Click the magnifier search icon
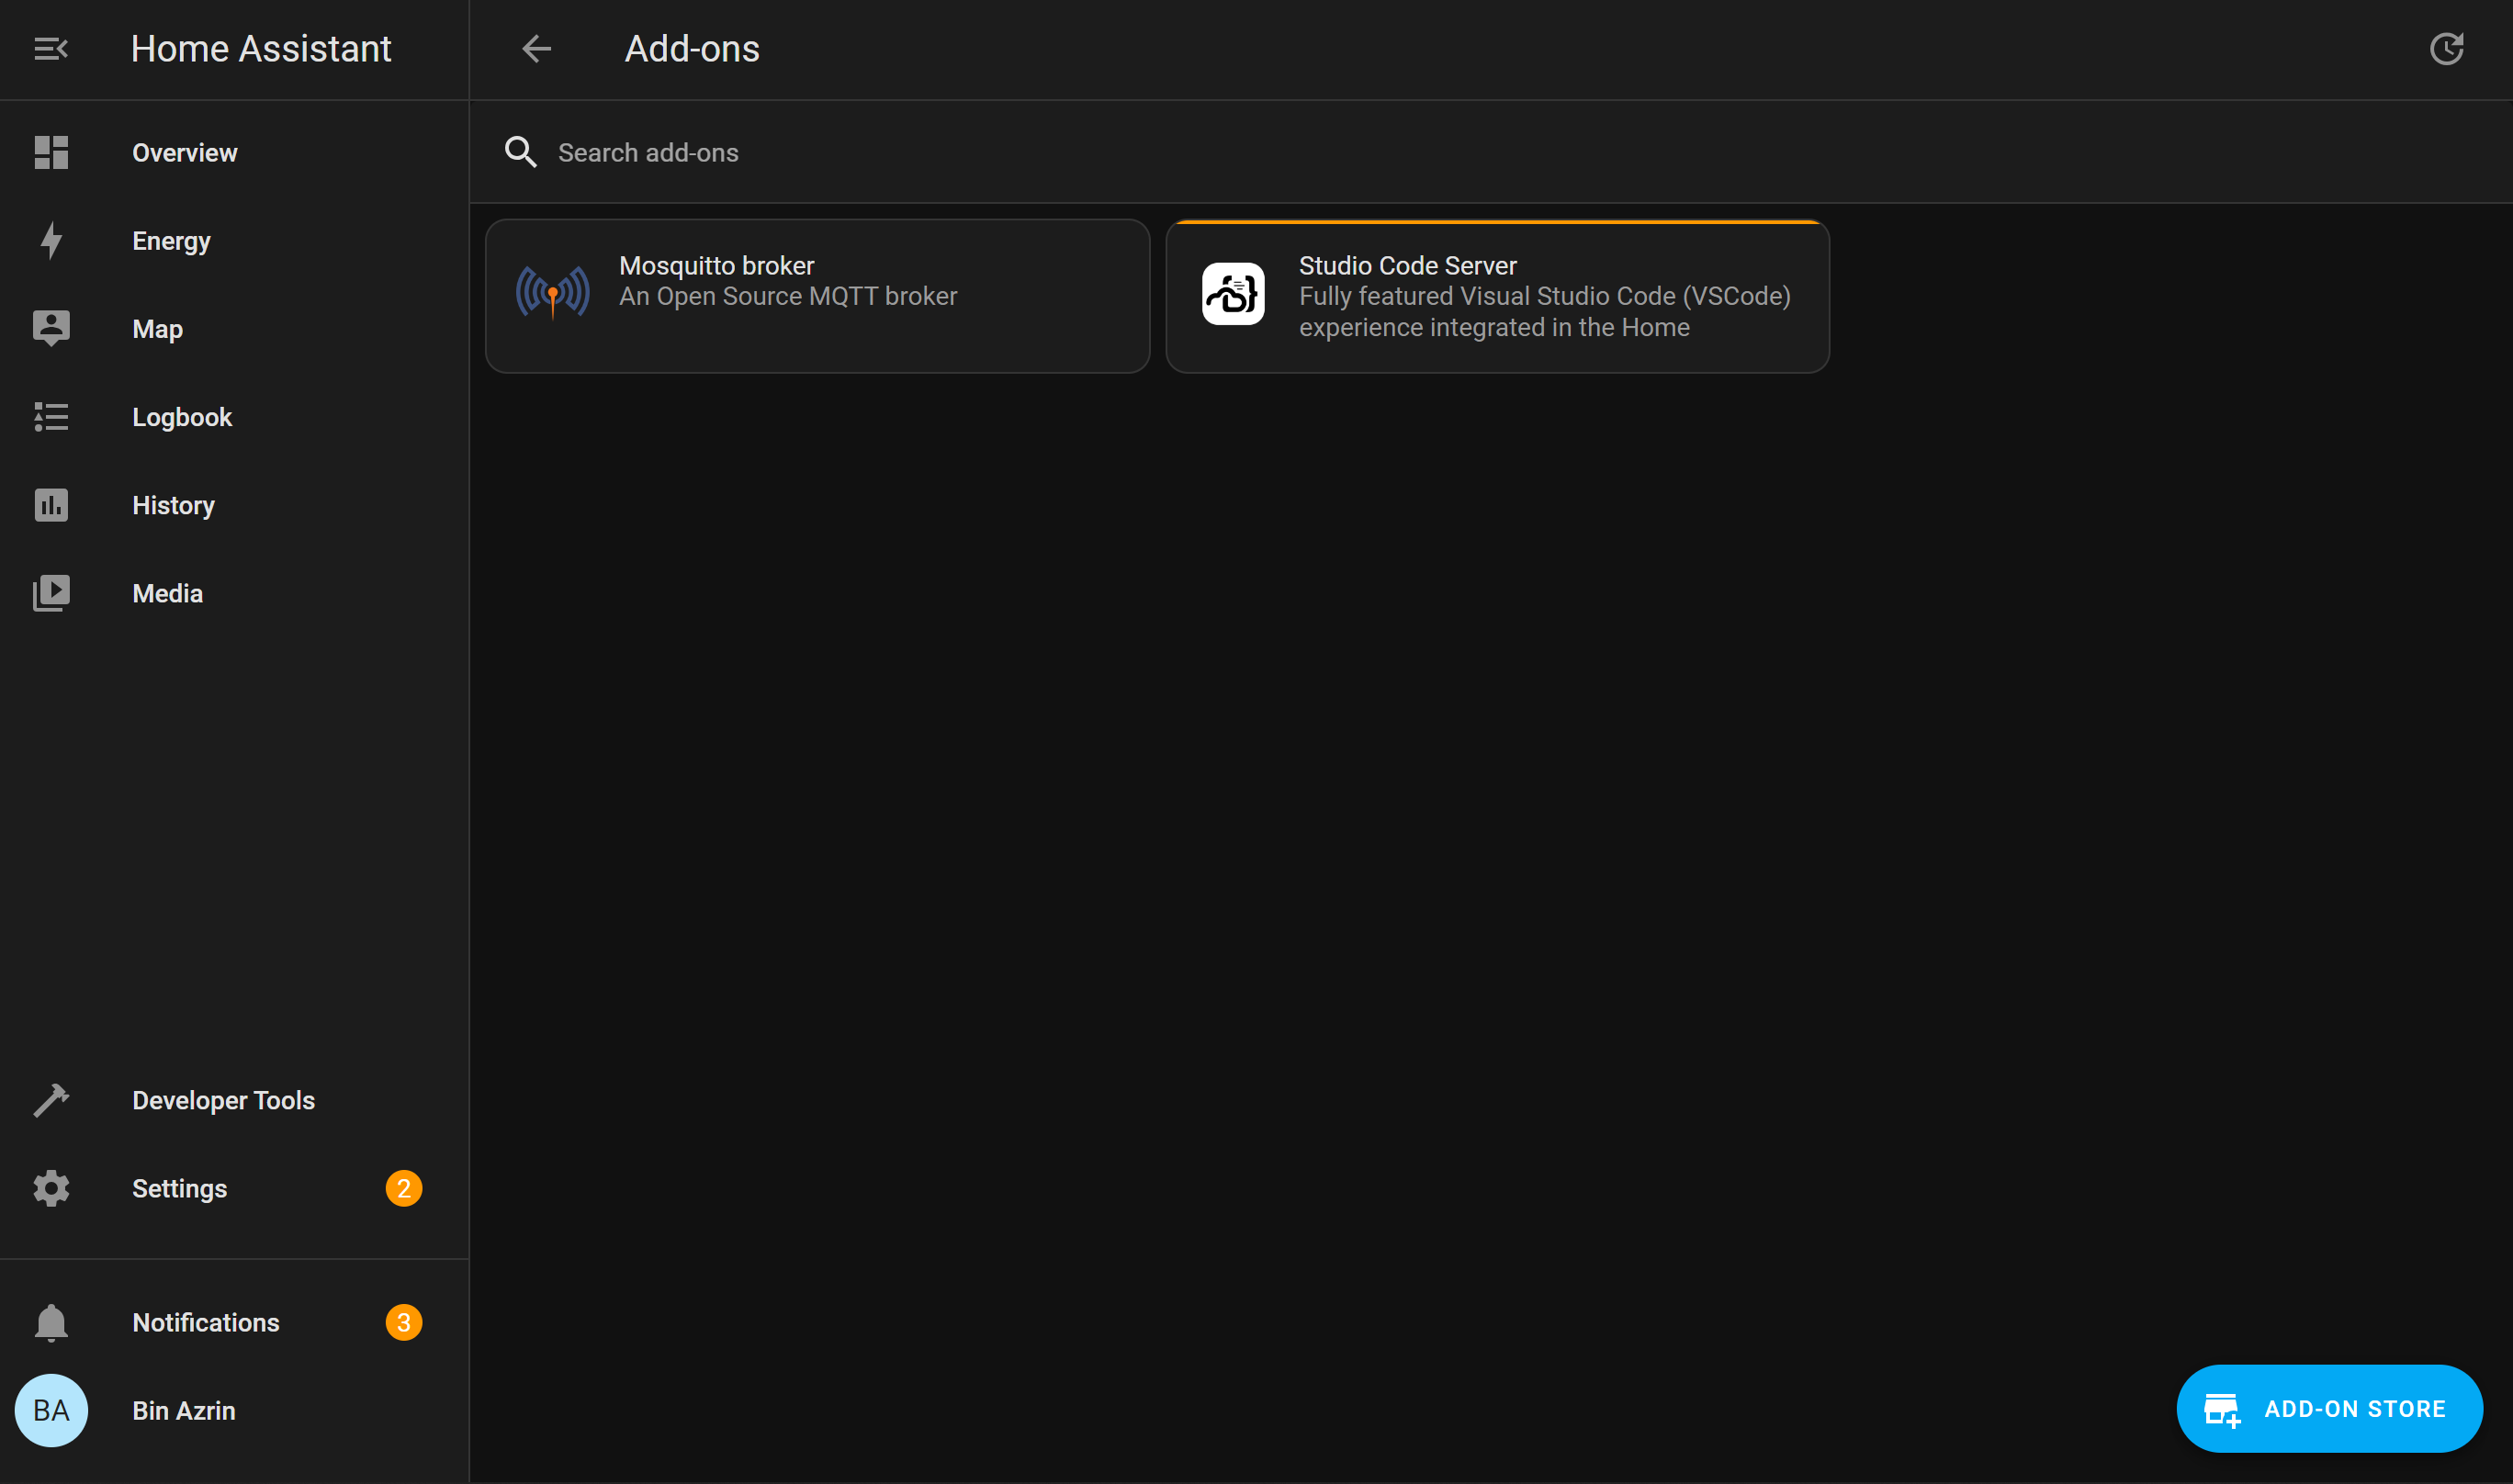 [x=520, y=153]
